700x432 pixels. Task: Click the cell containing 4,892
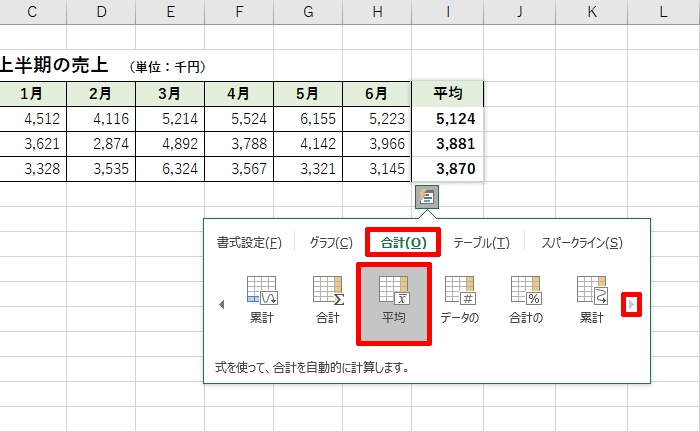[x=170, y=144]
